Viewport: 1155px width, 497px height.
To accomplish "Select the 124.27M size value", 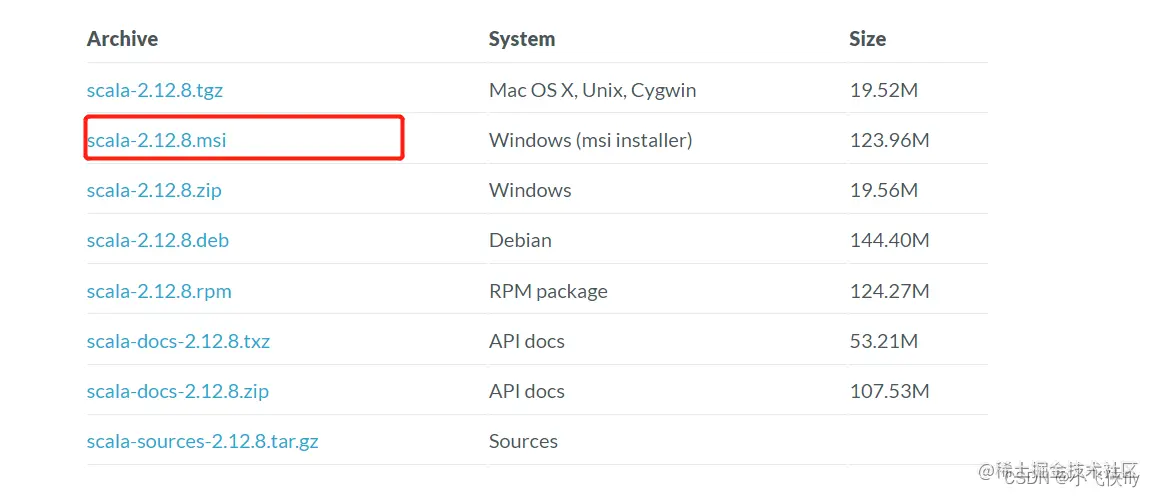I will (890, 292).
